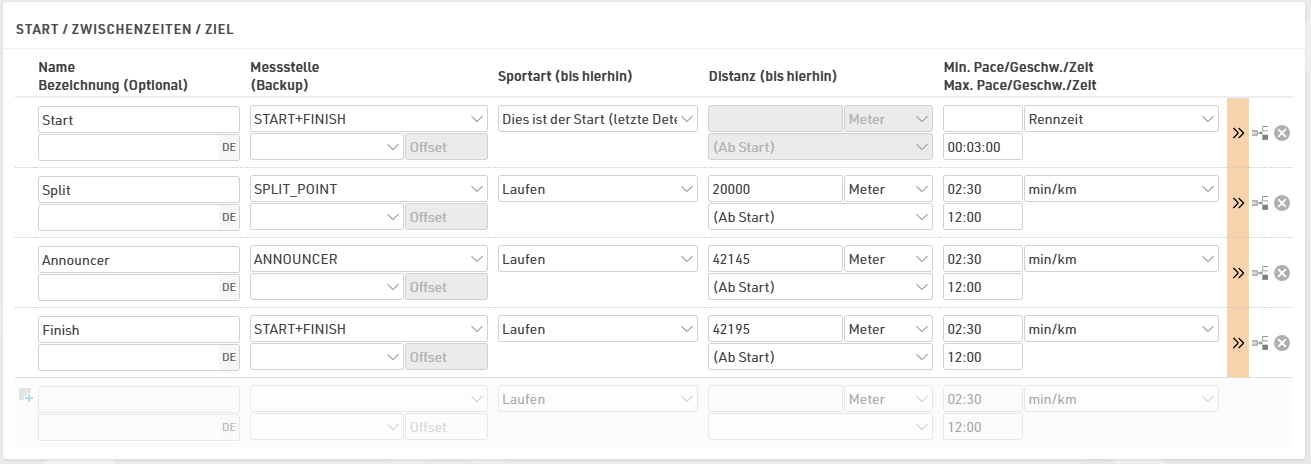Click the branch icon on the Split row

(x=1260, y=203)
